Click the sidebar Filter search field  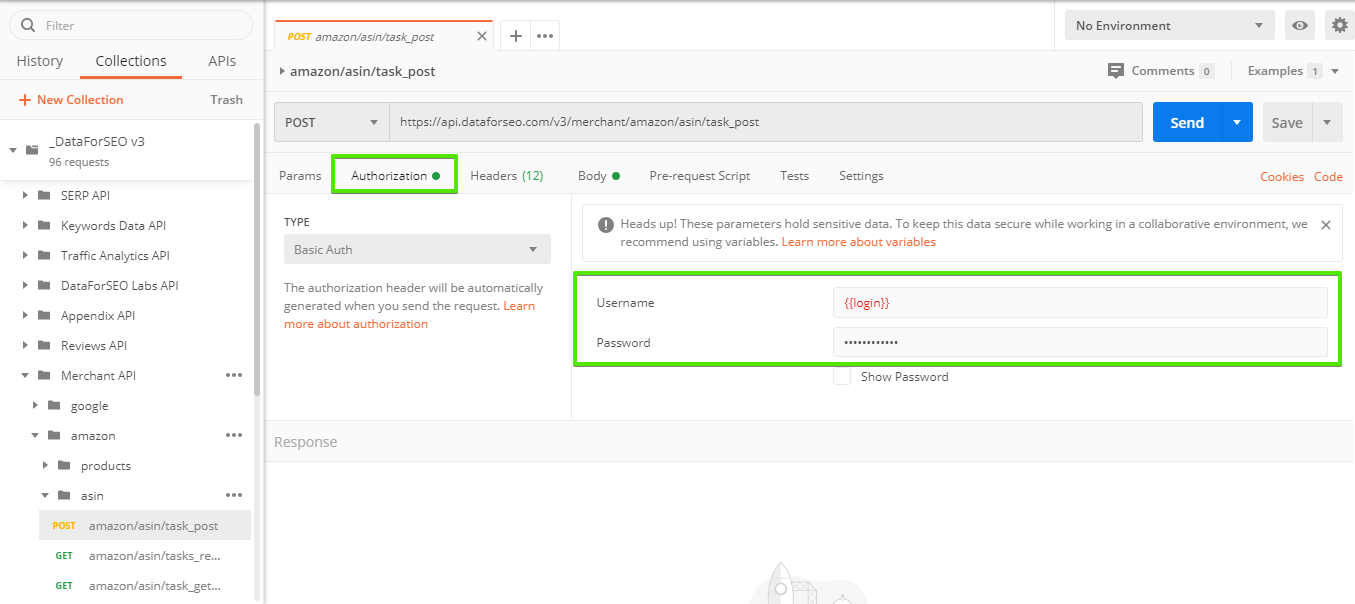click(131, 25)
